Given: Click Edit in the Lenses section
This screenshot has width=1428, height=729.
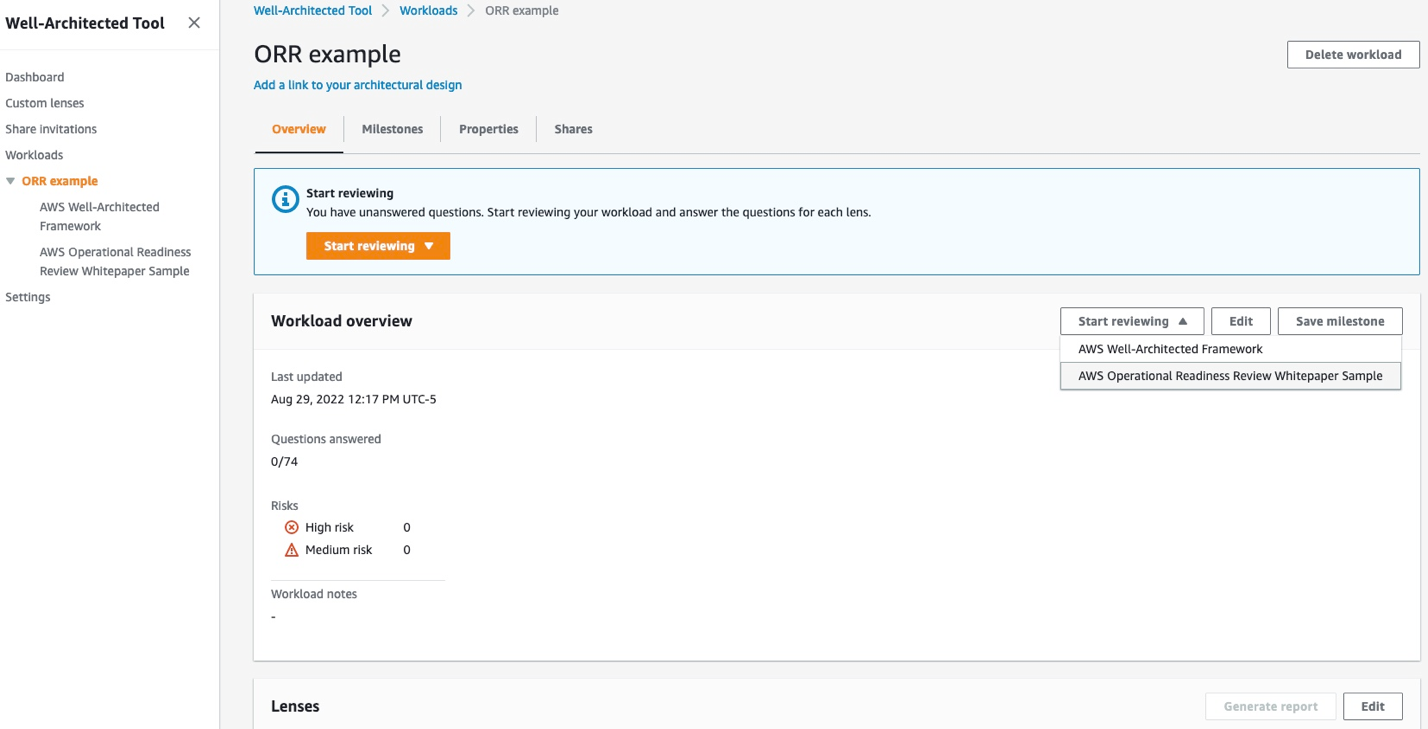Looking at the screenshot, I should point(1373,706).
